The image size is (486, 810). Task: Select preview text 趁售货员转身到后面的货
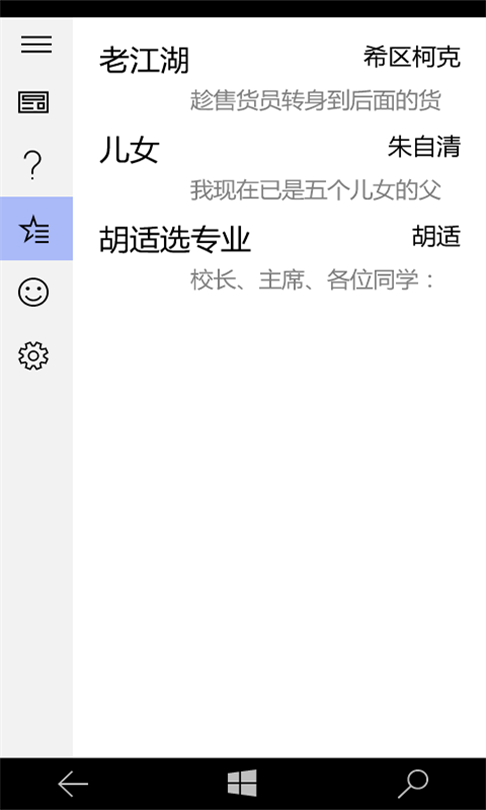[x=316, y=101]
